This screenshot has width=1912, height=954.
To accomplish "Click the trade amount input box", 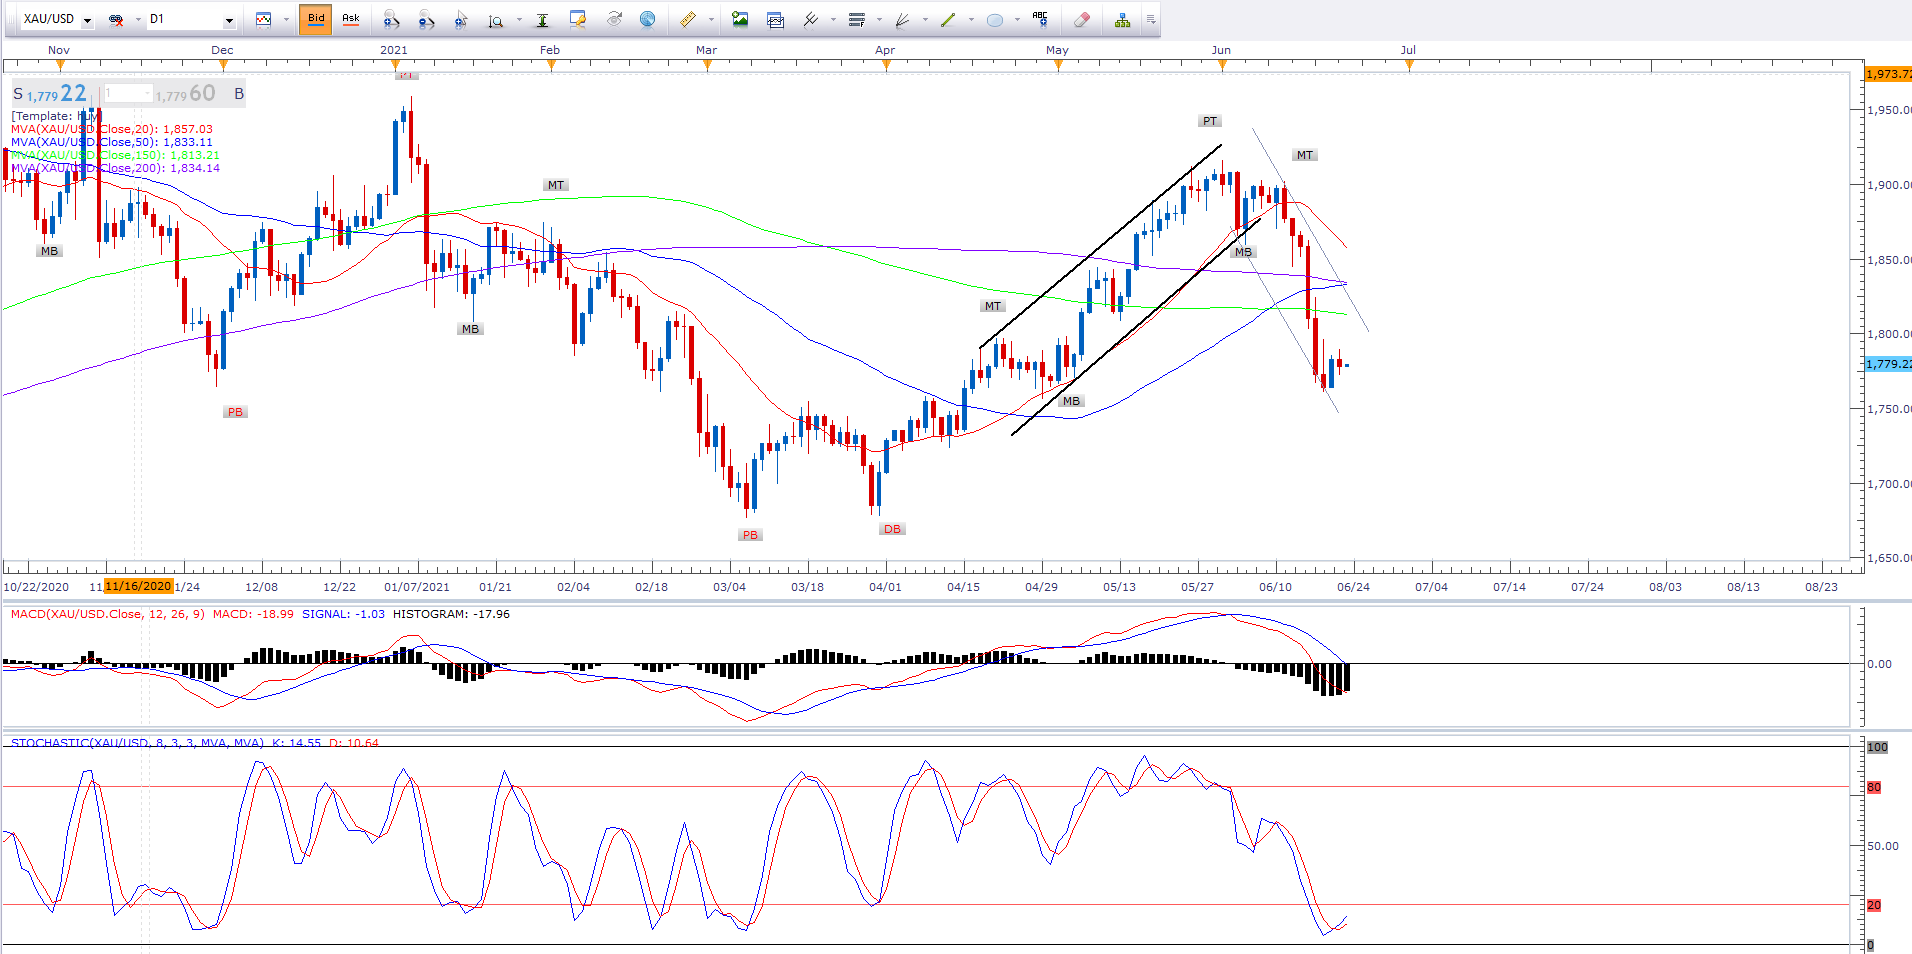I will [128, 94].
